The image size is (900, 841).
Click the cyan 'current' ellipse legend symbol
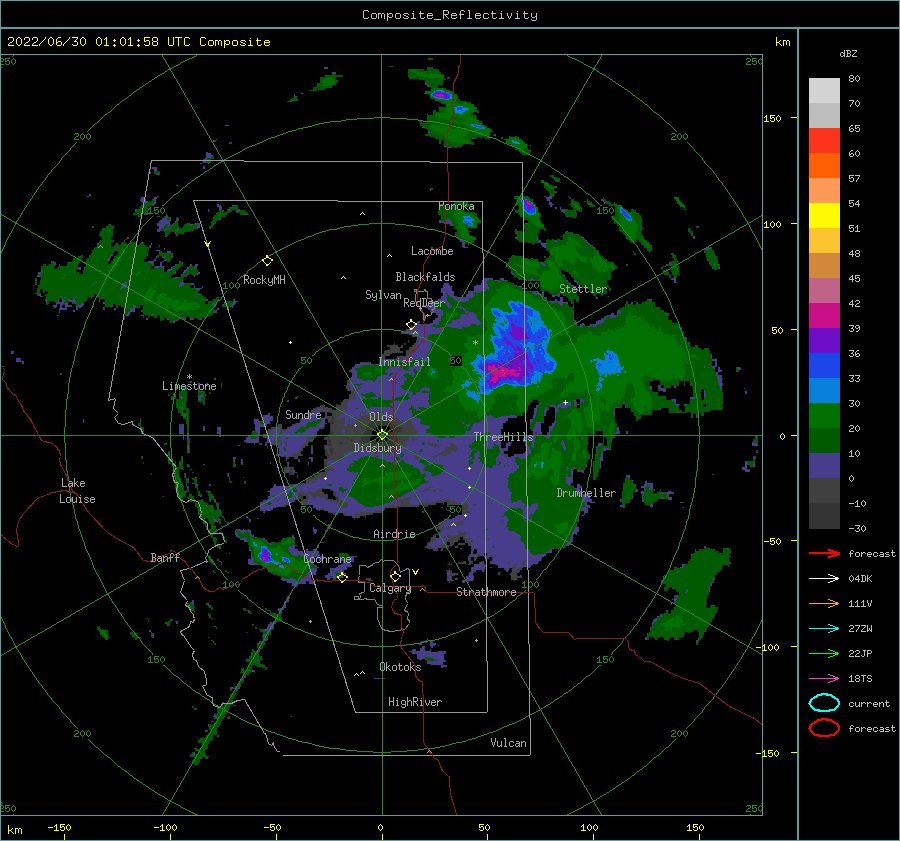click(x=824, y=703)
